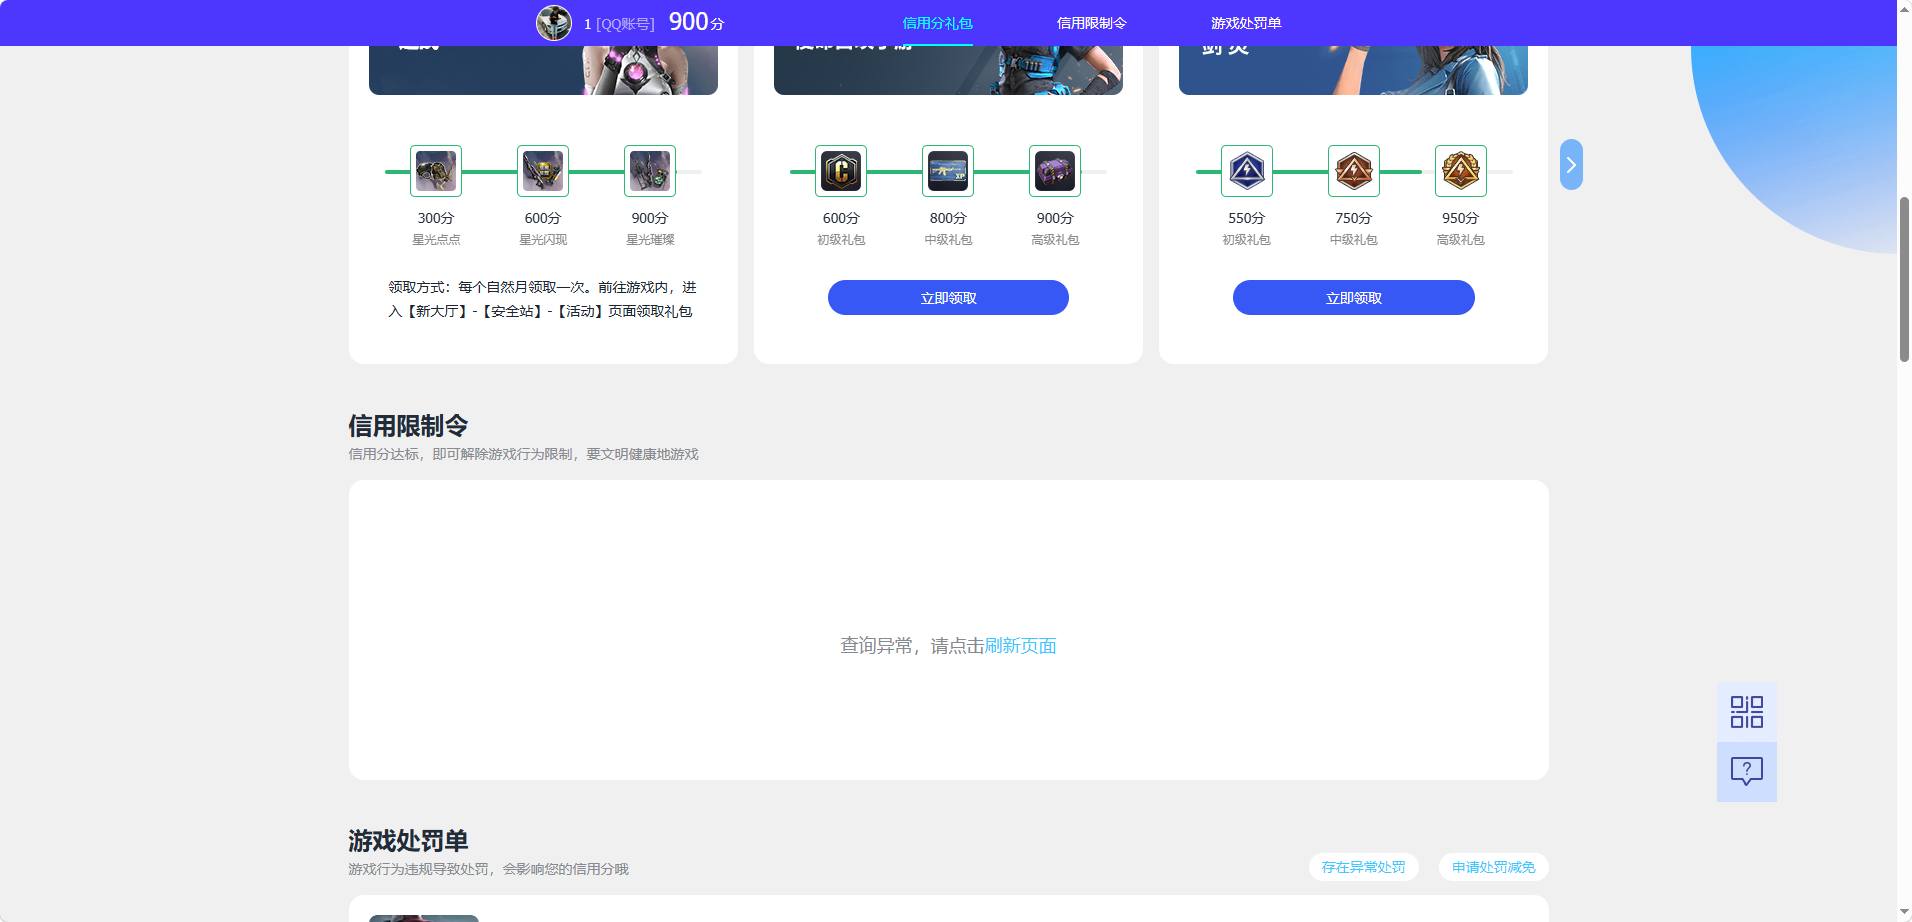Click the 刷新页面 link

click(x=1020, y=646)
